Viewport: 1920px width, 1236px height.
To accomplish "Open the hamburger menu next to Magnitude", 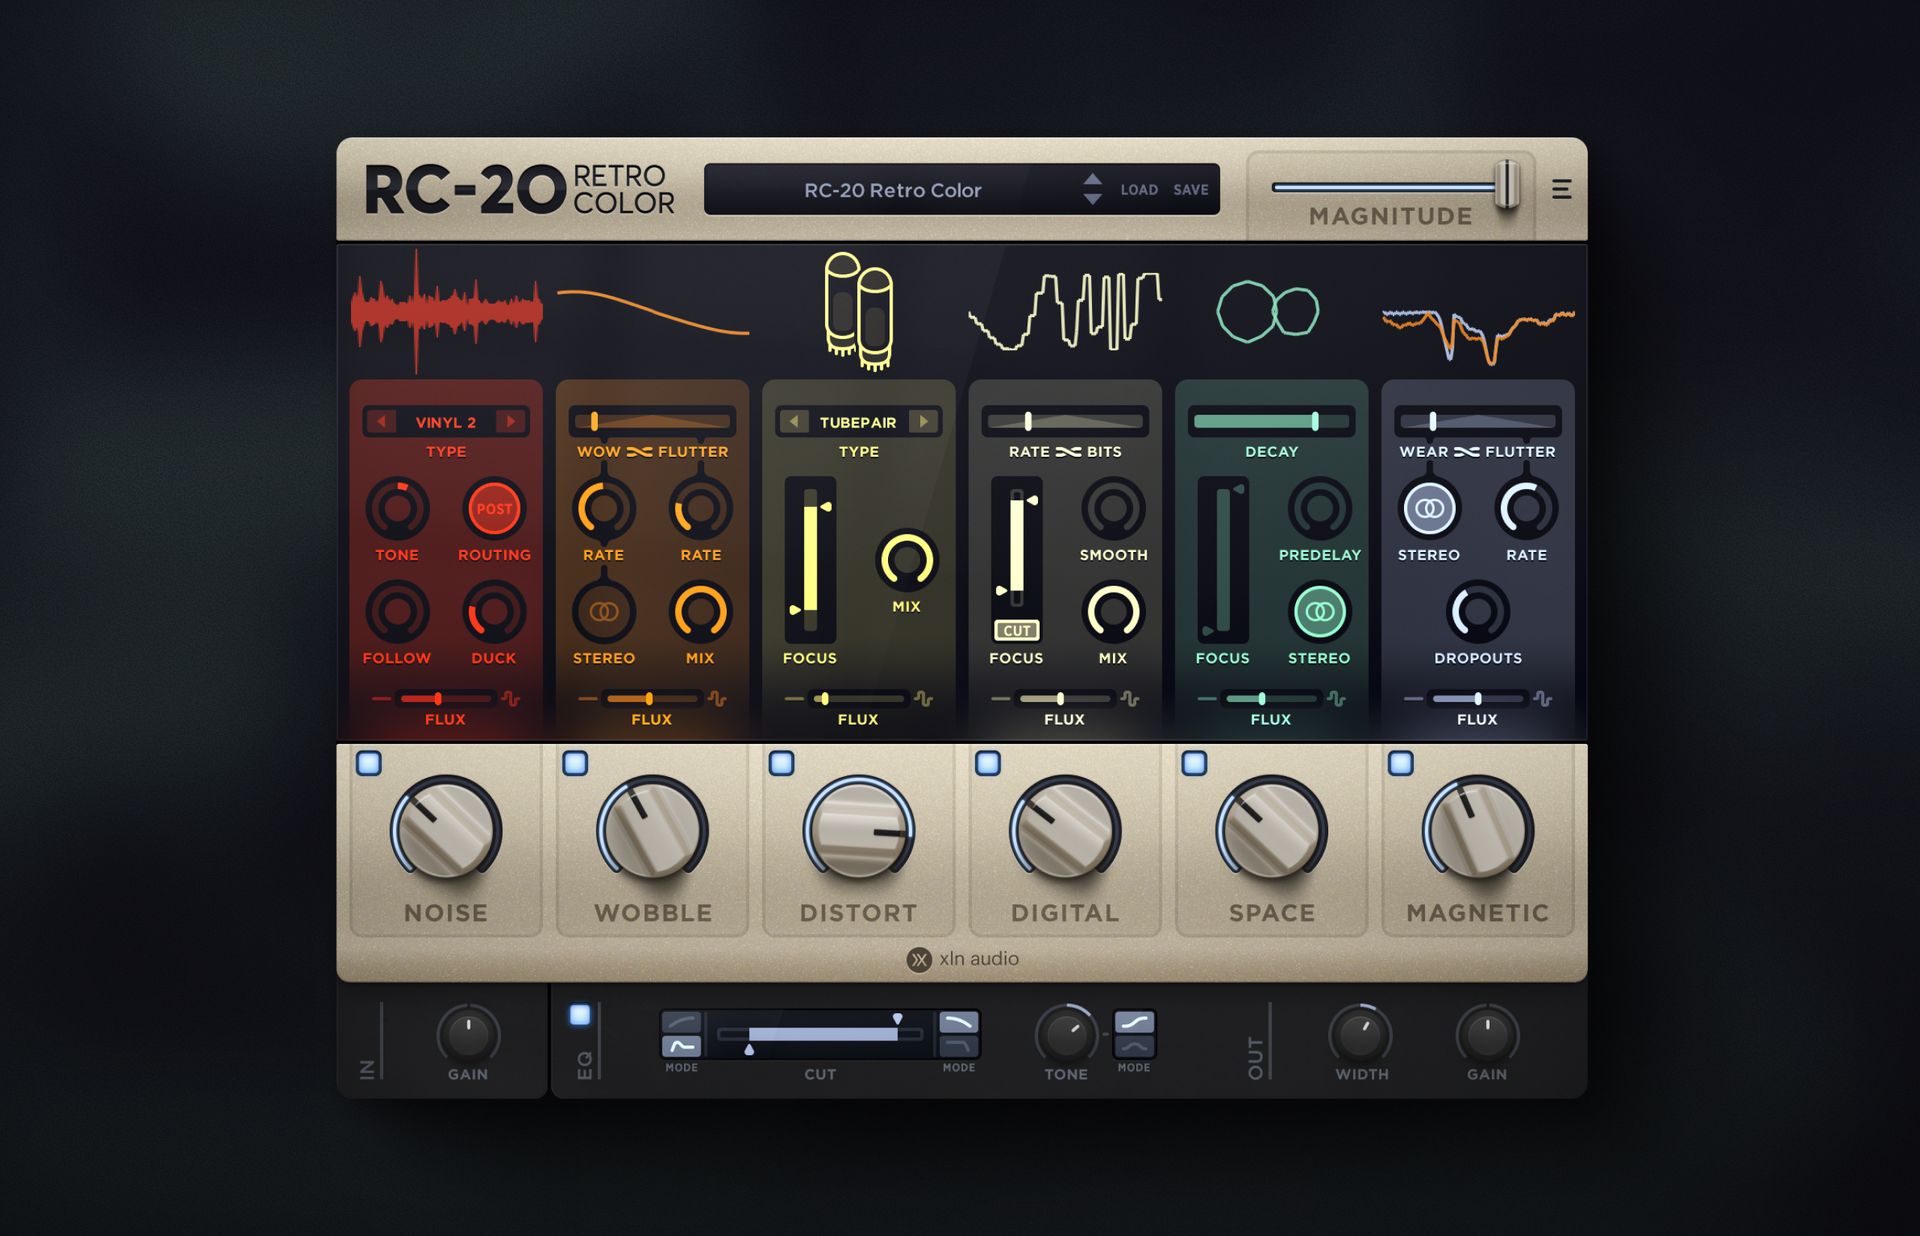I will [x=1561, y=189].
